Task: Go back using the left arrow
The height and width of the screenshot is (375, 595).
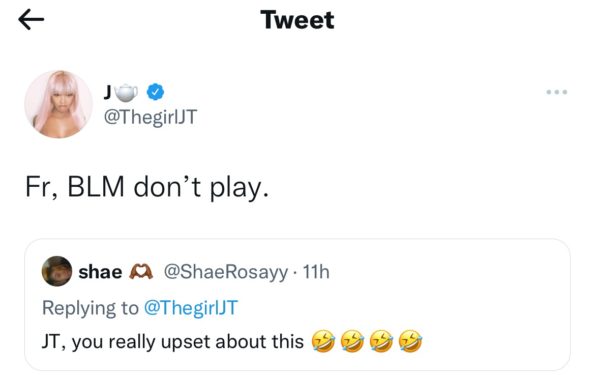Action: pyautogui.click(x=31, y=19)
